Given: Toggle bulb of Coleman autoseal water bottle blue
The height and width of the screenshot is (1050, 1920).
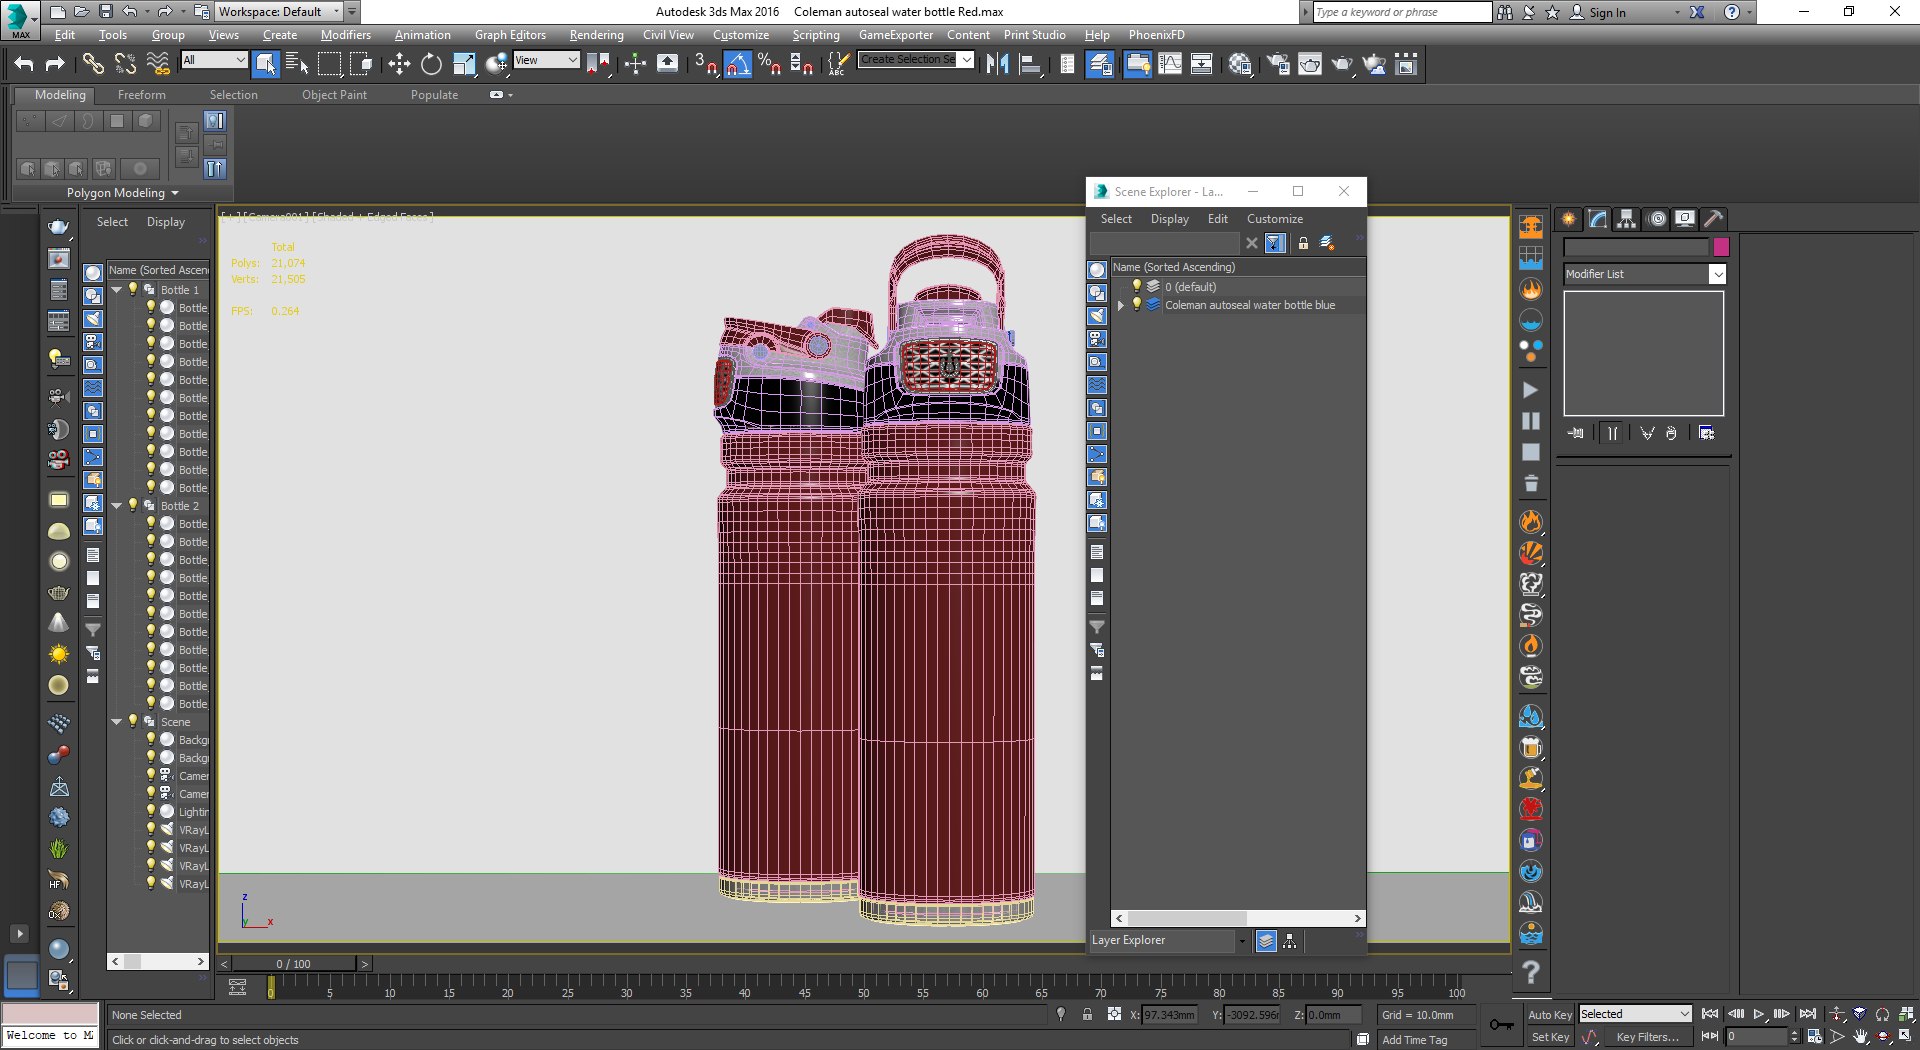Looking at the screenshot, I should [x=1136, y=304].
